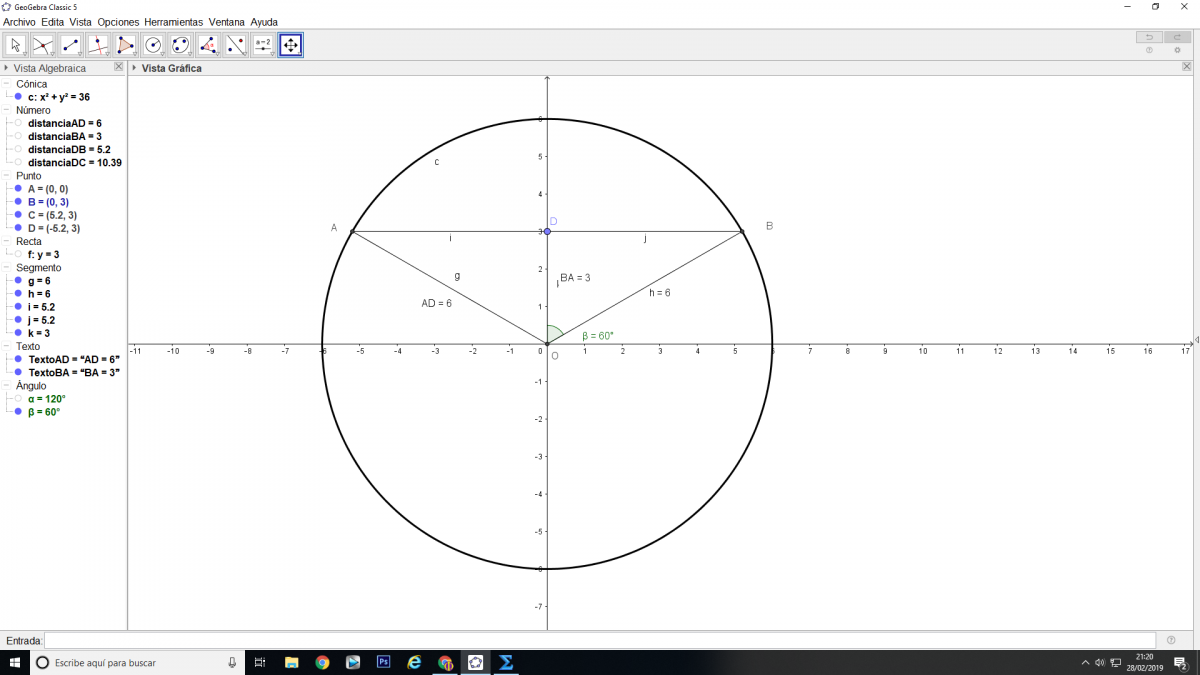Open the Opciones menu

tap(118, 22)
